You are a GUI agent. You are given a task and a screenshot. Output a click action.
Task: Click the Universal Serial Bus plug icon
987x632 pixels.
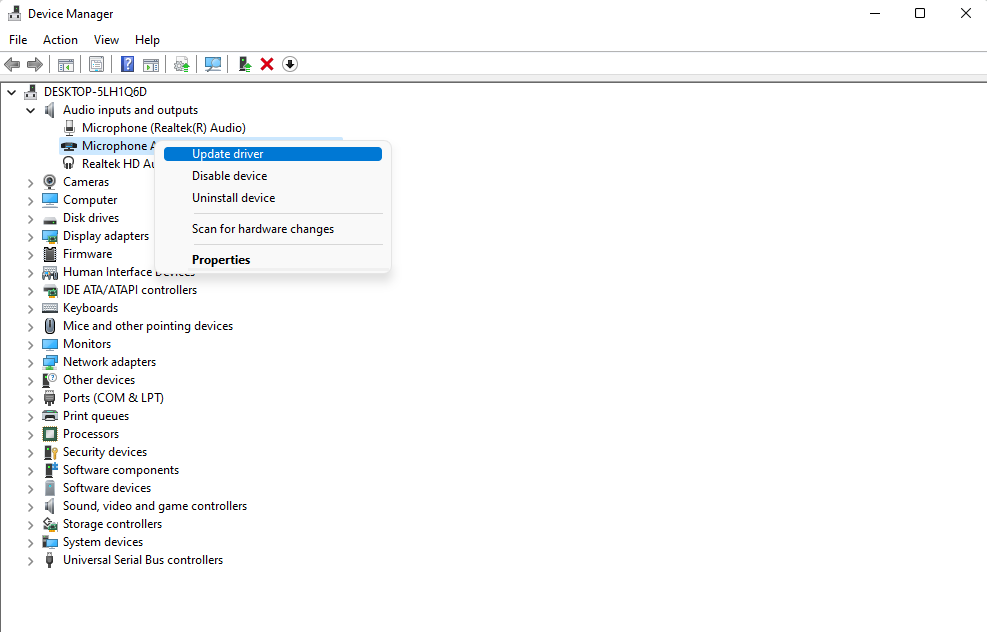tap(50, 560)
